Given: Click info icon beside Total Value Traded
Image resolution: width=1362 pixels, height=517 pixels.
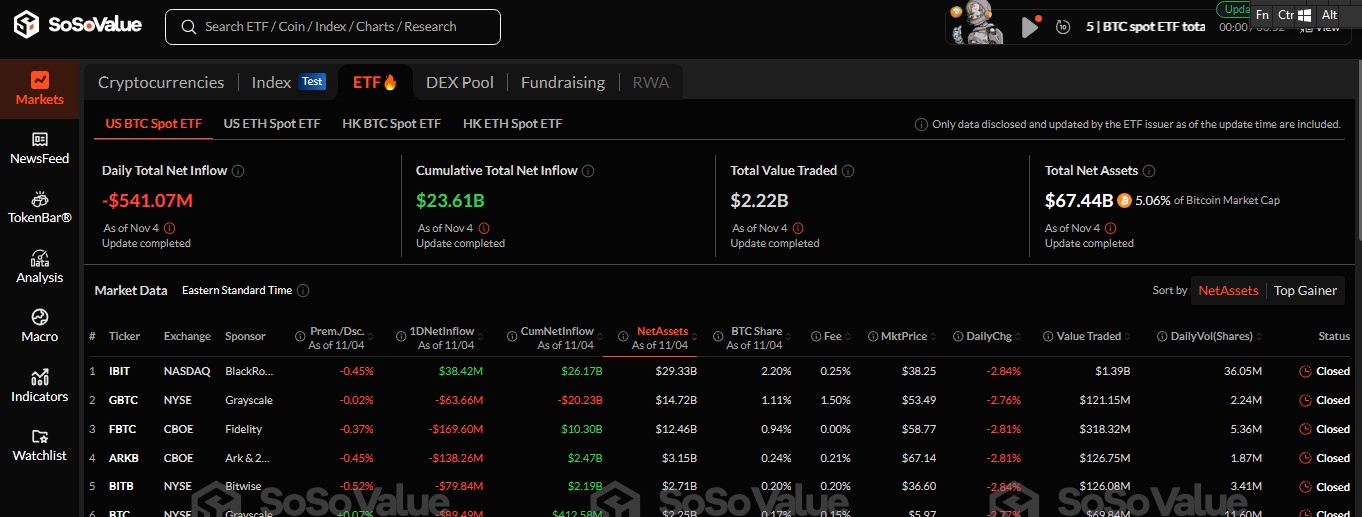Looking at the screenshot, I should click(x=848, y=171).
